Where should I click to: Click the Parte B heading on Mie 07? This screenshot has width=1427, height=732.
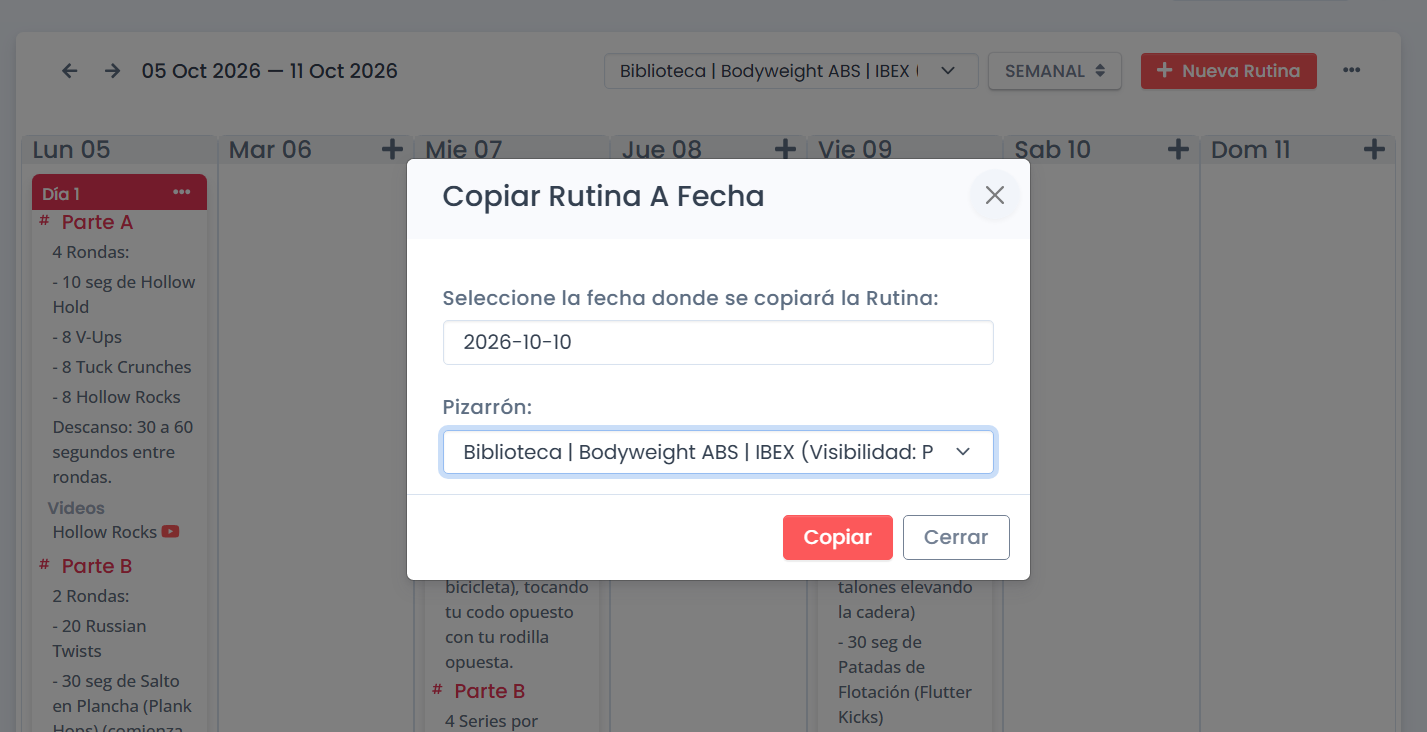[490, 691]
